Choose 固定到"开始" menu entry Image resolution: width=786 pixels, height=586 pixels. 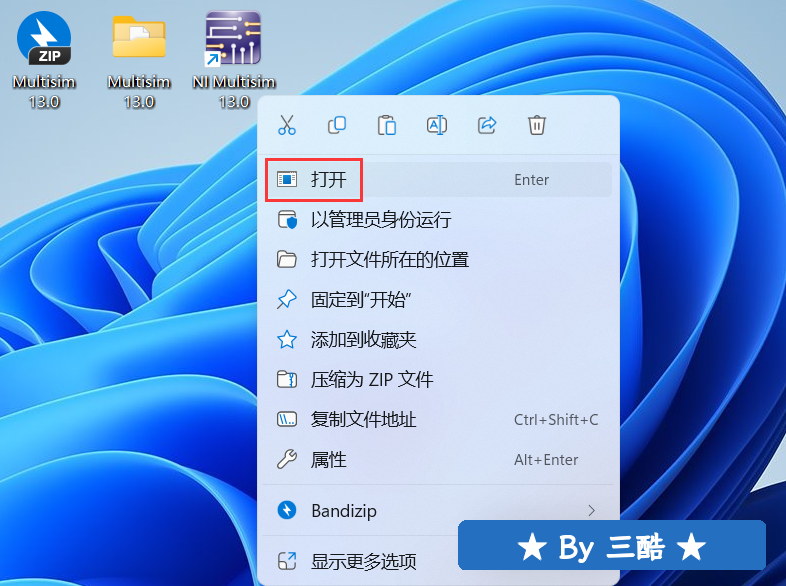pyautogui.click(x=438, y=300)
